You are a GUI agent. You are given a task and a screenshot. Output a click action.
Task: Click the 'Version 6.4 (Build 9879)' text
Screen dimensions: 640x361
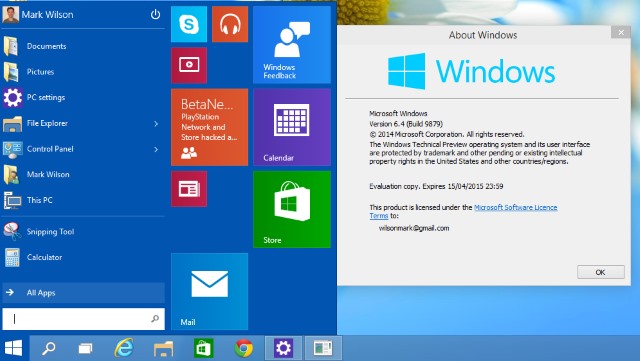406,124
